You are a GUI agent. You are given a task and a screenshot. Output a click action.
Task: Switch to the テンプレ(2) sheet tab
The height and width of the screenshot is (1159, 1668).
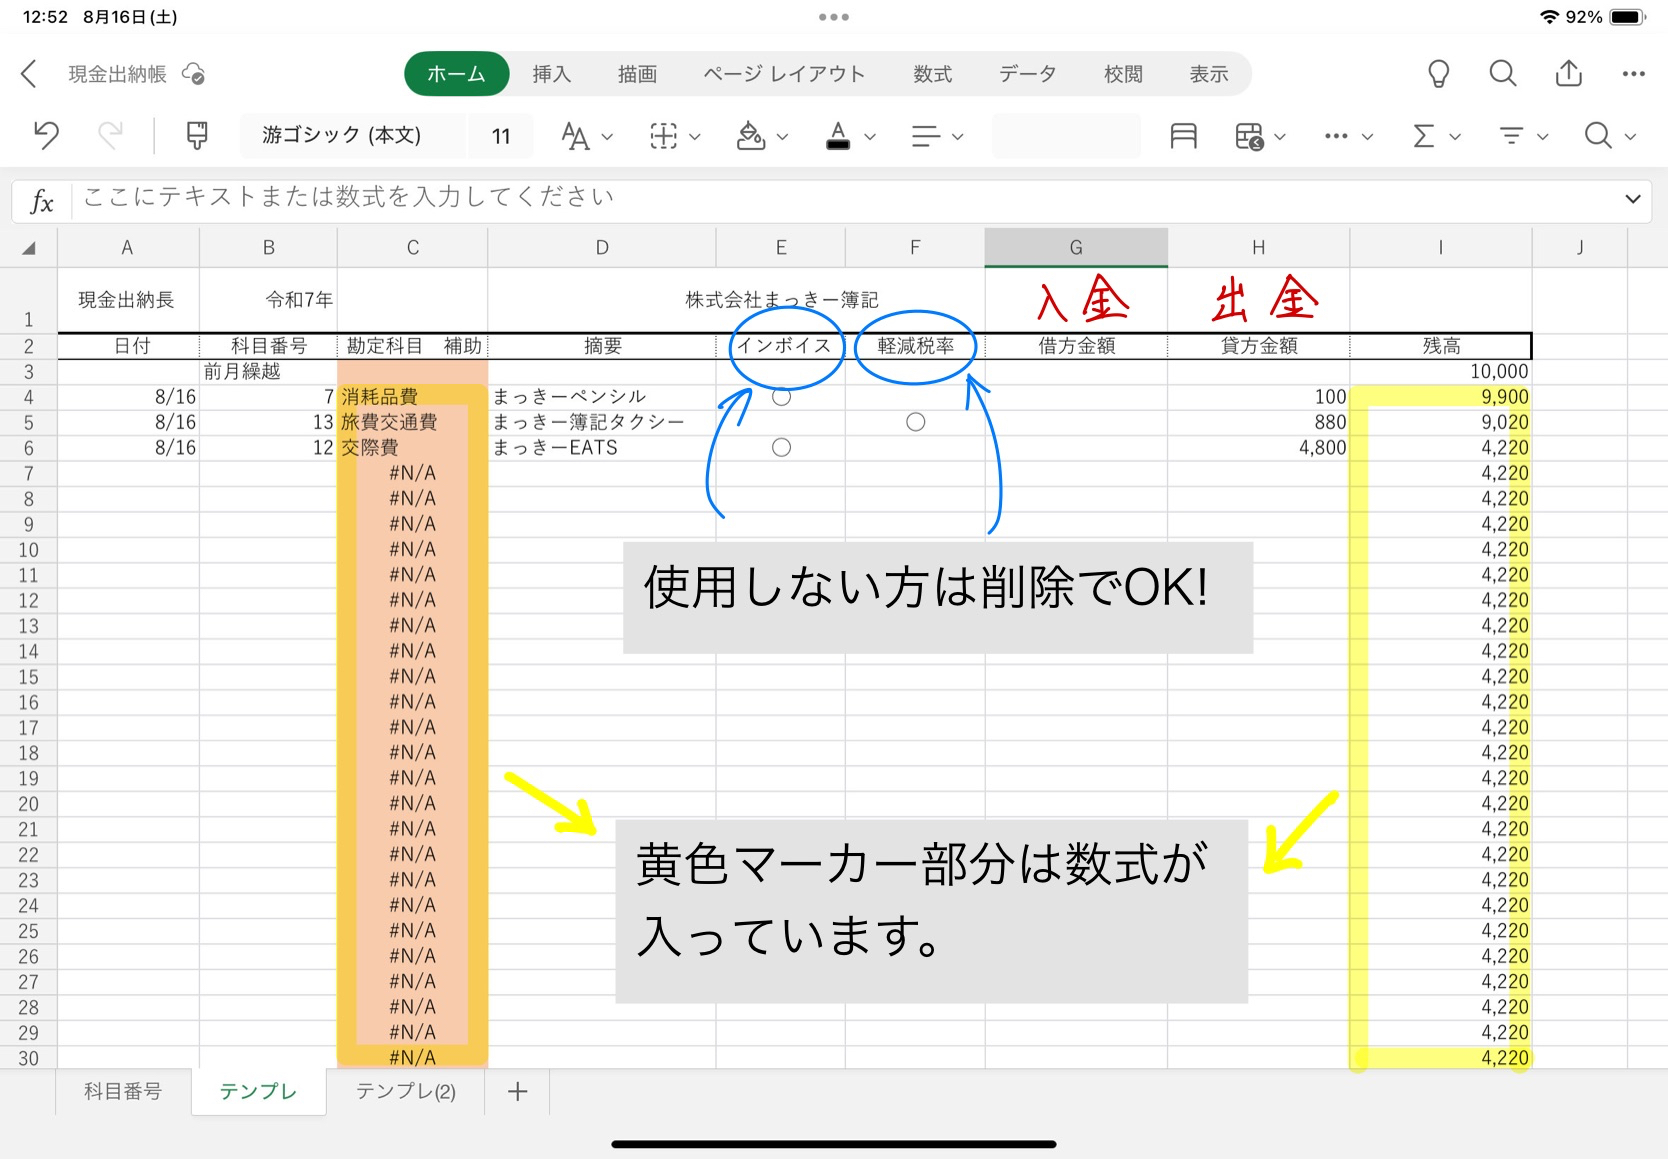click(x=406, y=1092)
